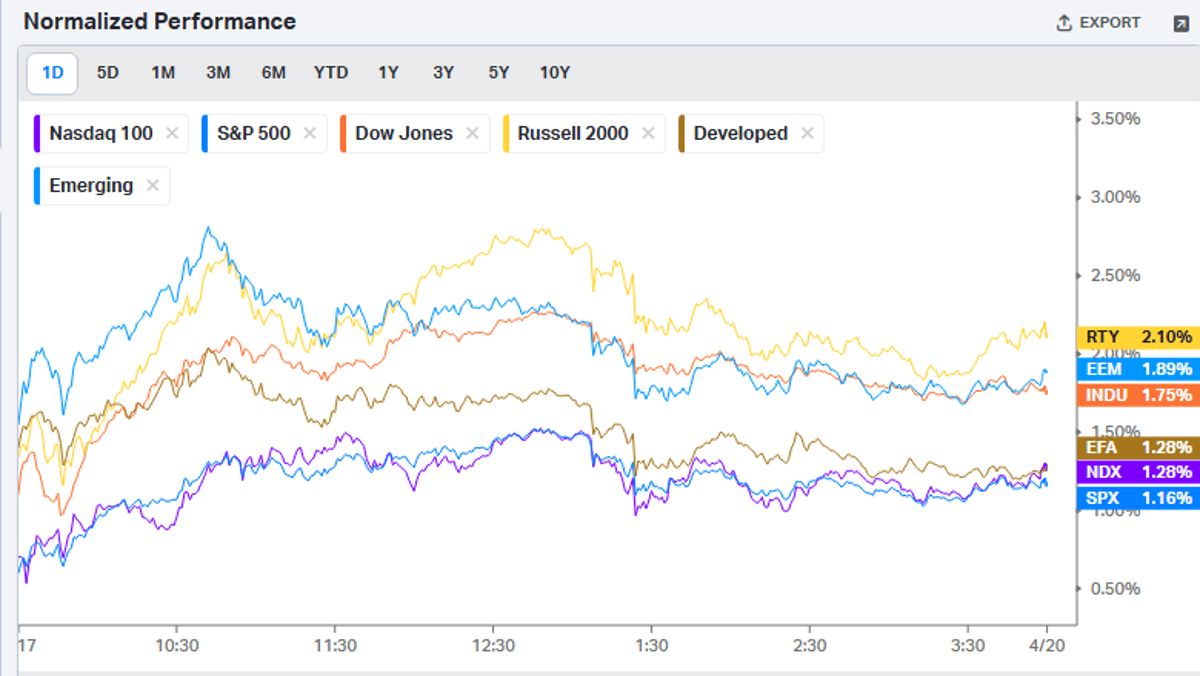
Task: Select the 3M time range
Action: pos(218,72)
